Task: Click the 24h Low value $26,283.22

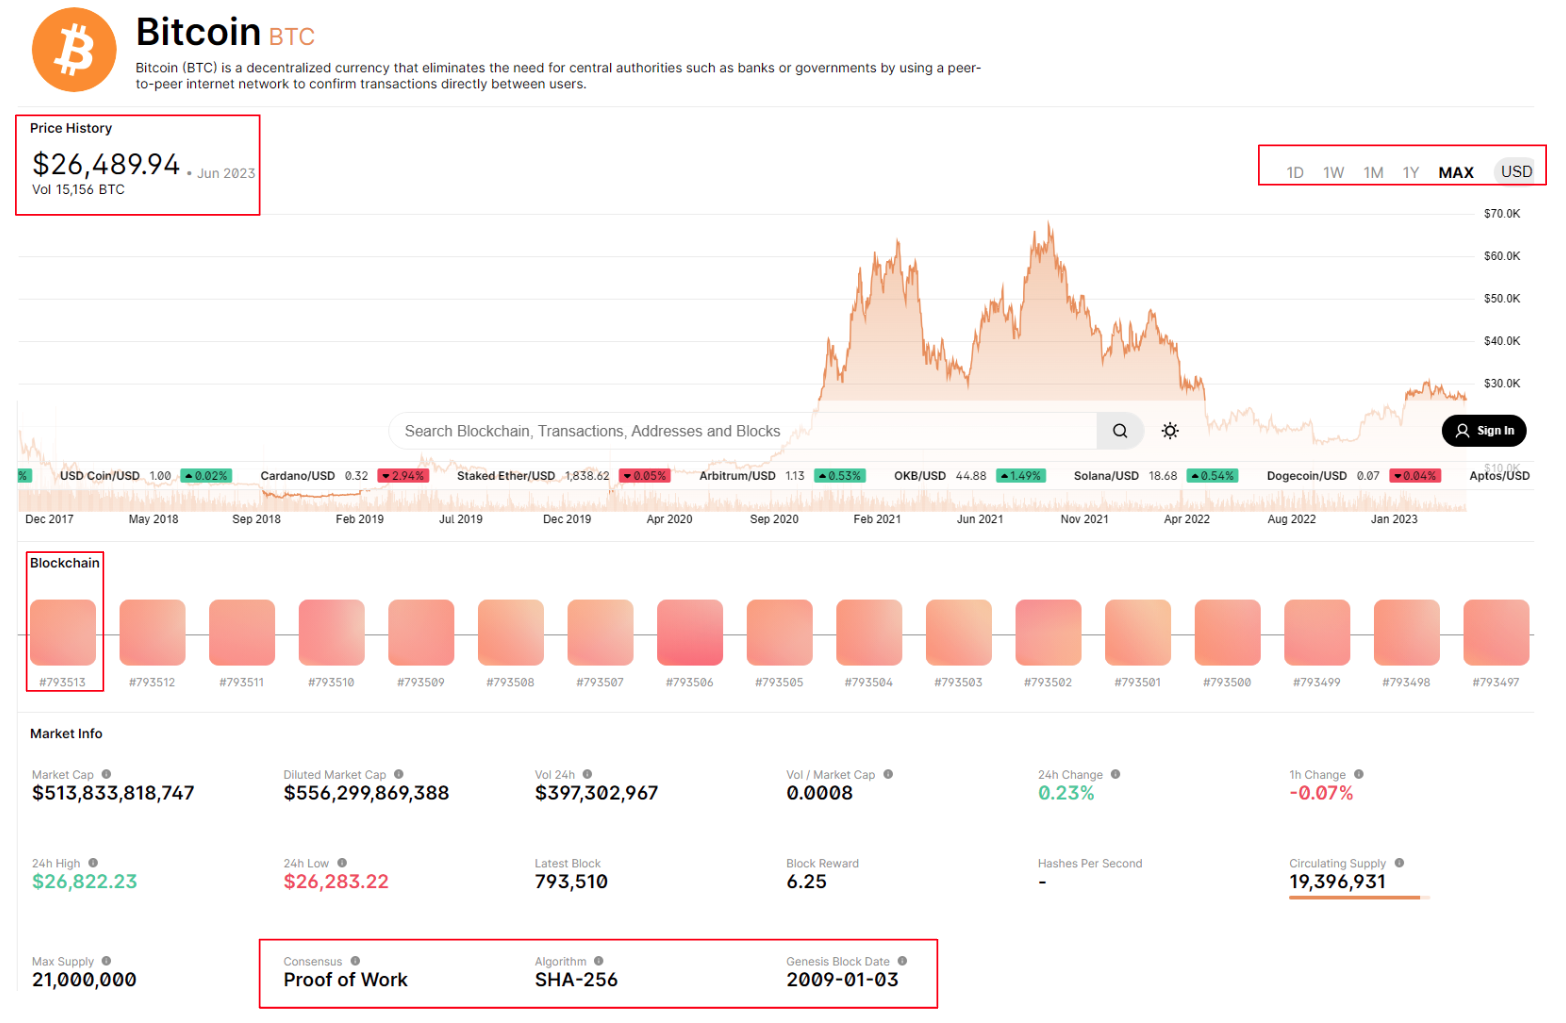Action: (336, 882)
